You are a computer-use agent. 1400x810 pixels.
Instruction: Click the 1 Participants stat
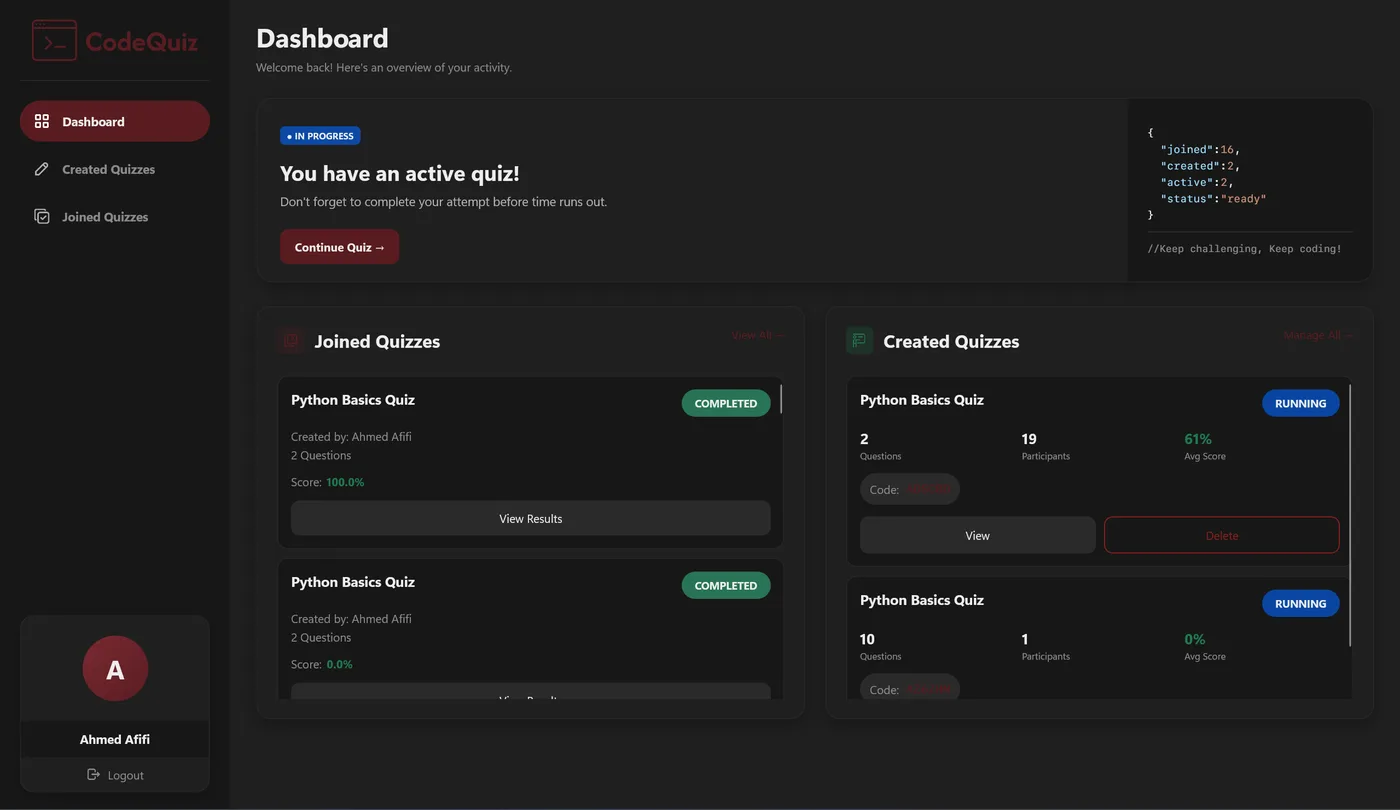point(1046,646)
